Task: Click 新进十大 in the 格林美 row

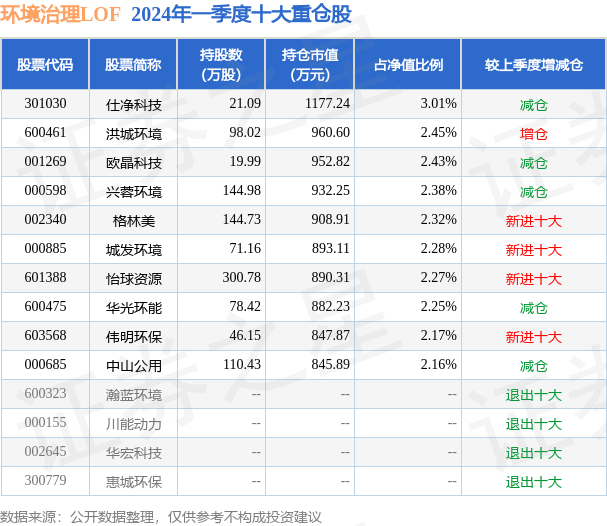Action: pyautogui.click(x=533, y=221)
